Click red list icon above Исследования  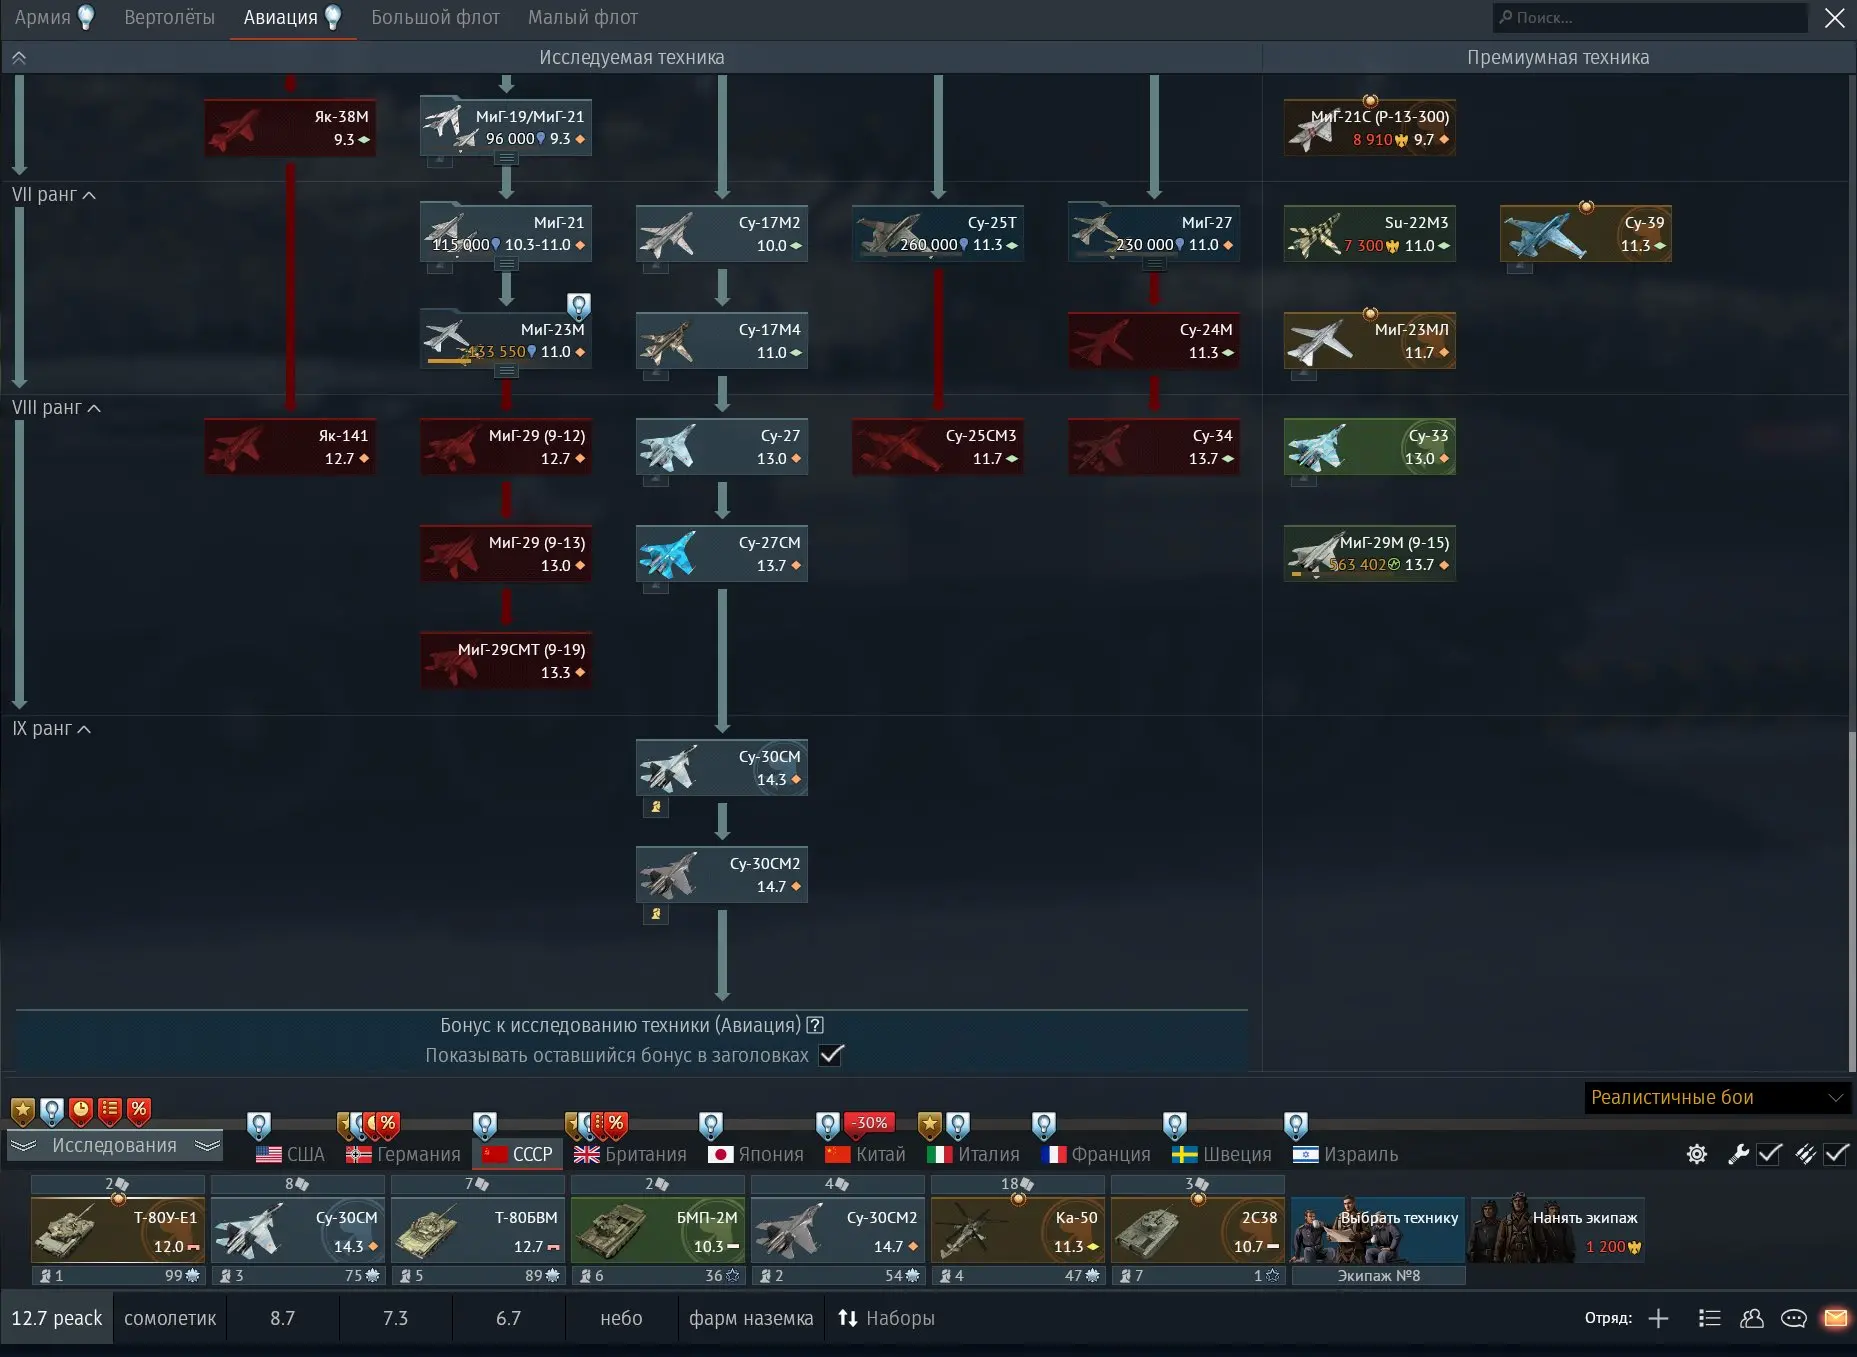click(x=110, y=1110)
